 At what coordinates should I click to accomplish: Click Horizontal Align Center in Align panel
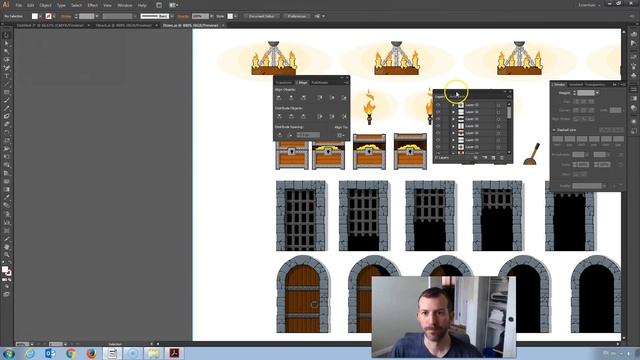[x=291, y=98]
